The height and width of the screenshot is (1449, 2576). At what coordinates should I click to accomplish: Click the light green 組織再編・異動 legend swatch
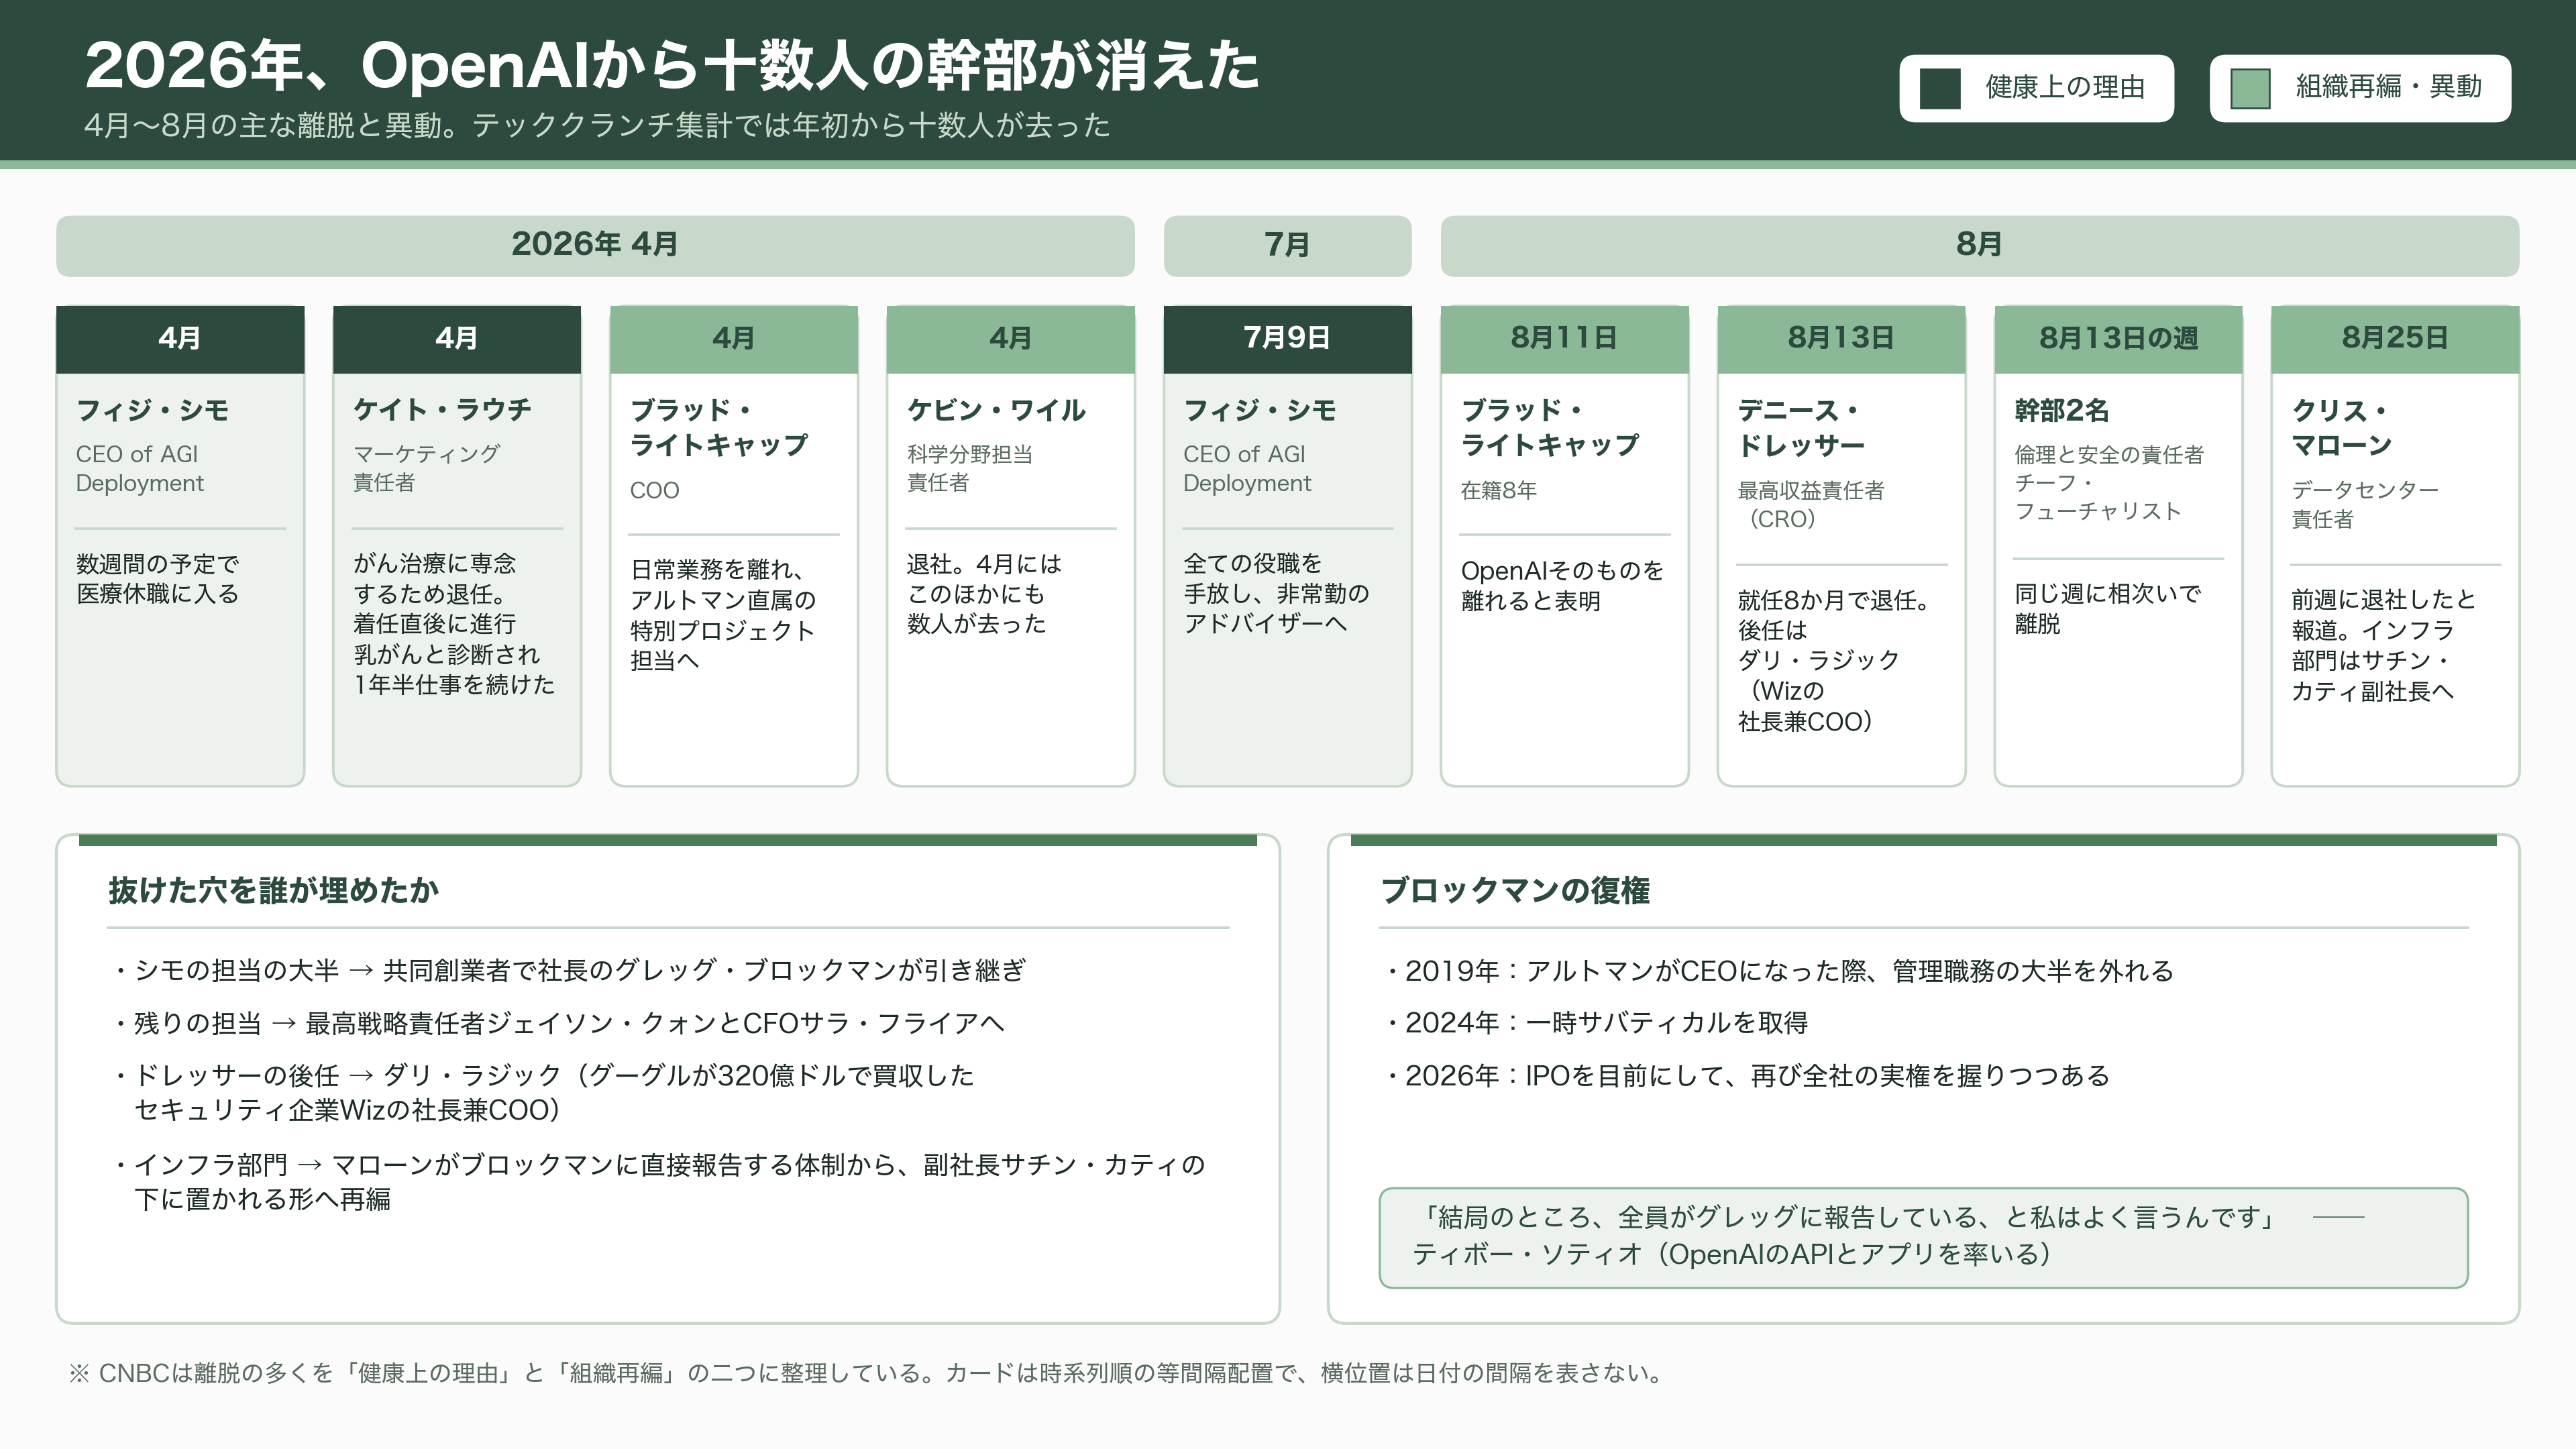tap(2250, 88)
